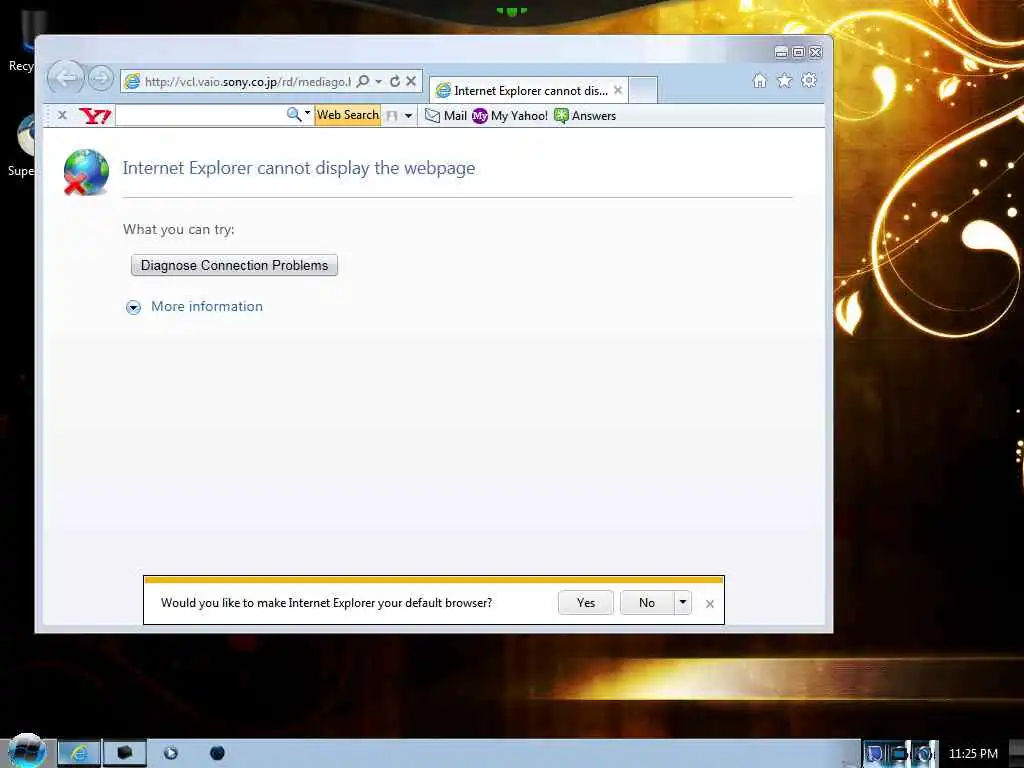1024x768 pixels.
Task: Click the 'What you can try:' text
Action: 178,229
